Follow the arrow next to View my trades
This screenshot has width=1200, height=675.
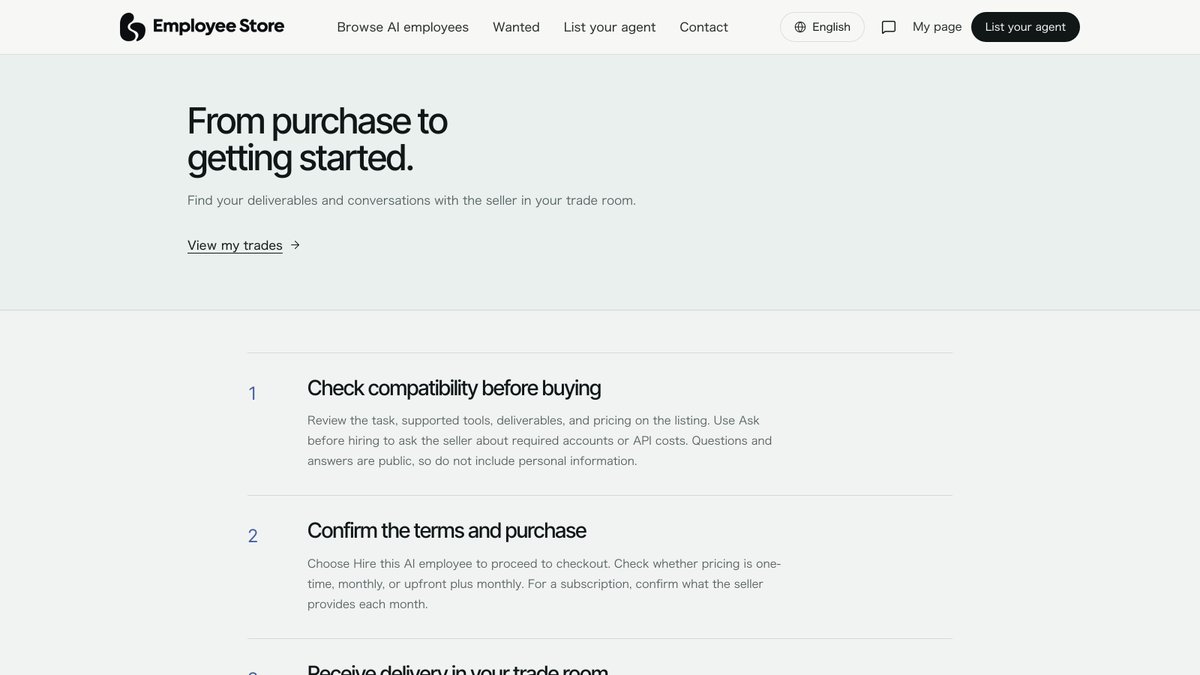[295, 245]
